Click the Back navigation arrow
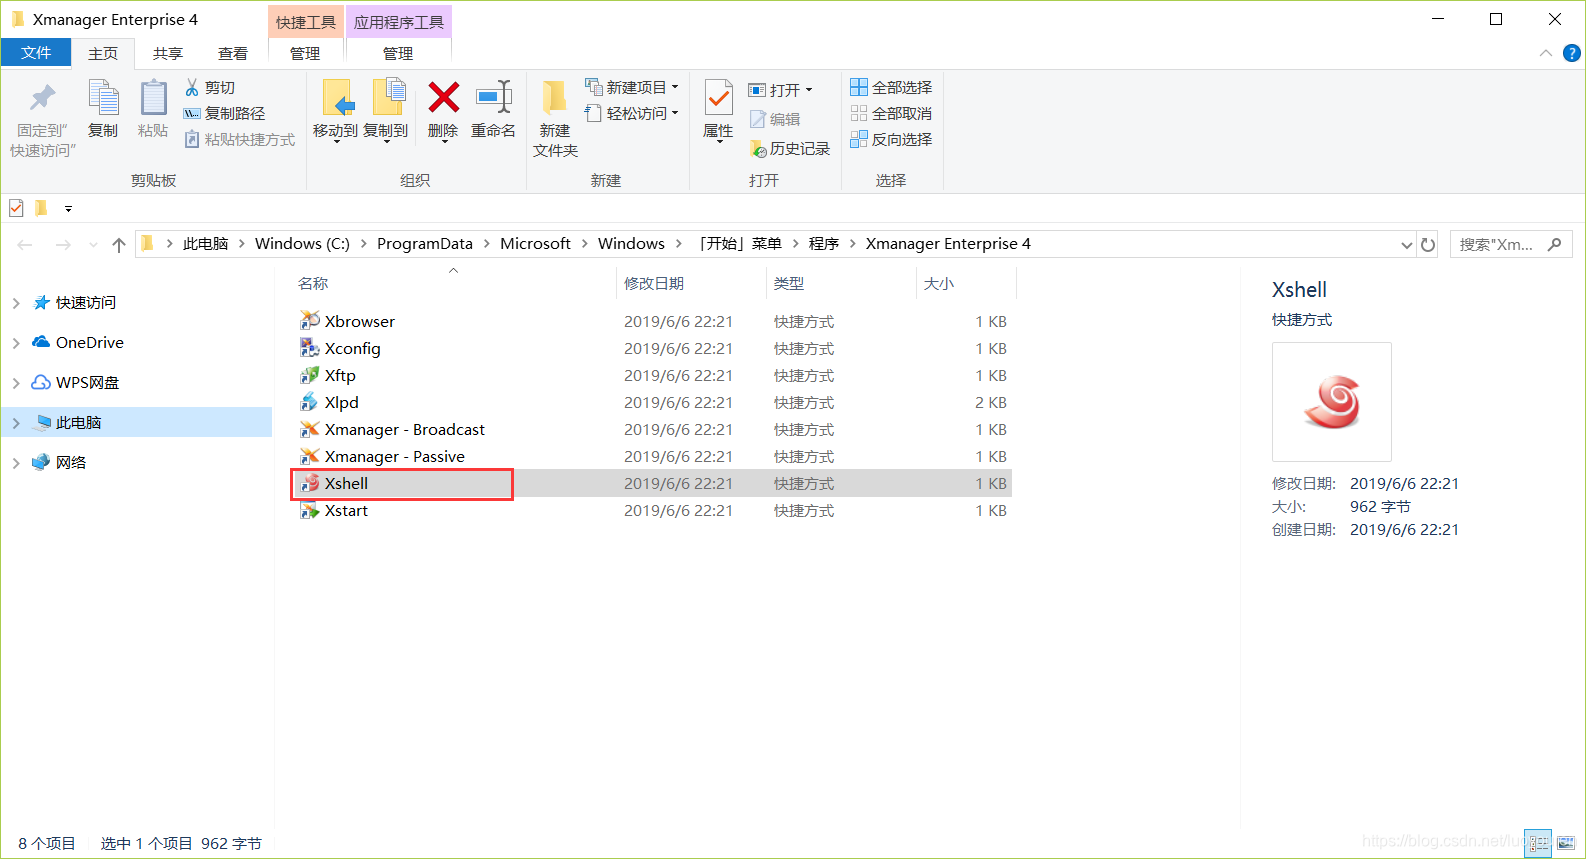The width and height of the screenshot is (1586, 859). (x=25, y=244)
